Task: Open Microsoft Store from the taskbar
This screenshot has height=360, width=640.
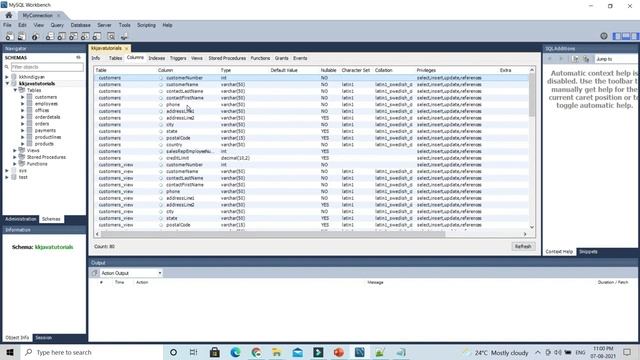Action: (x=215, y=352)
